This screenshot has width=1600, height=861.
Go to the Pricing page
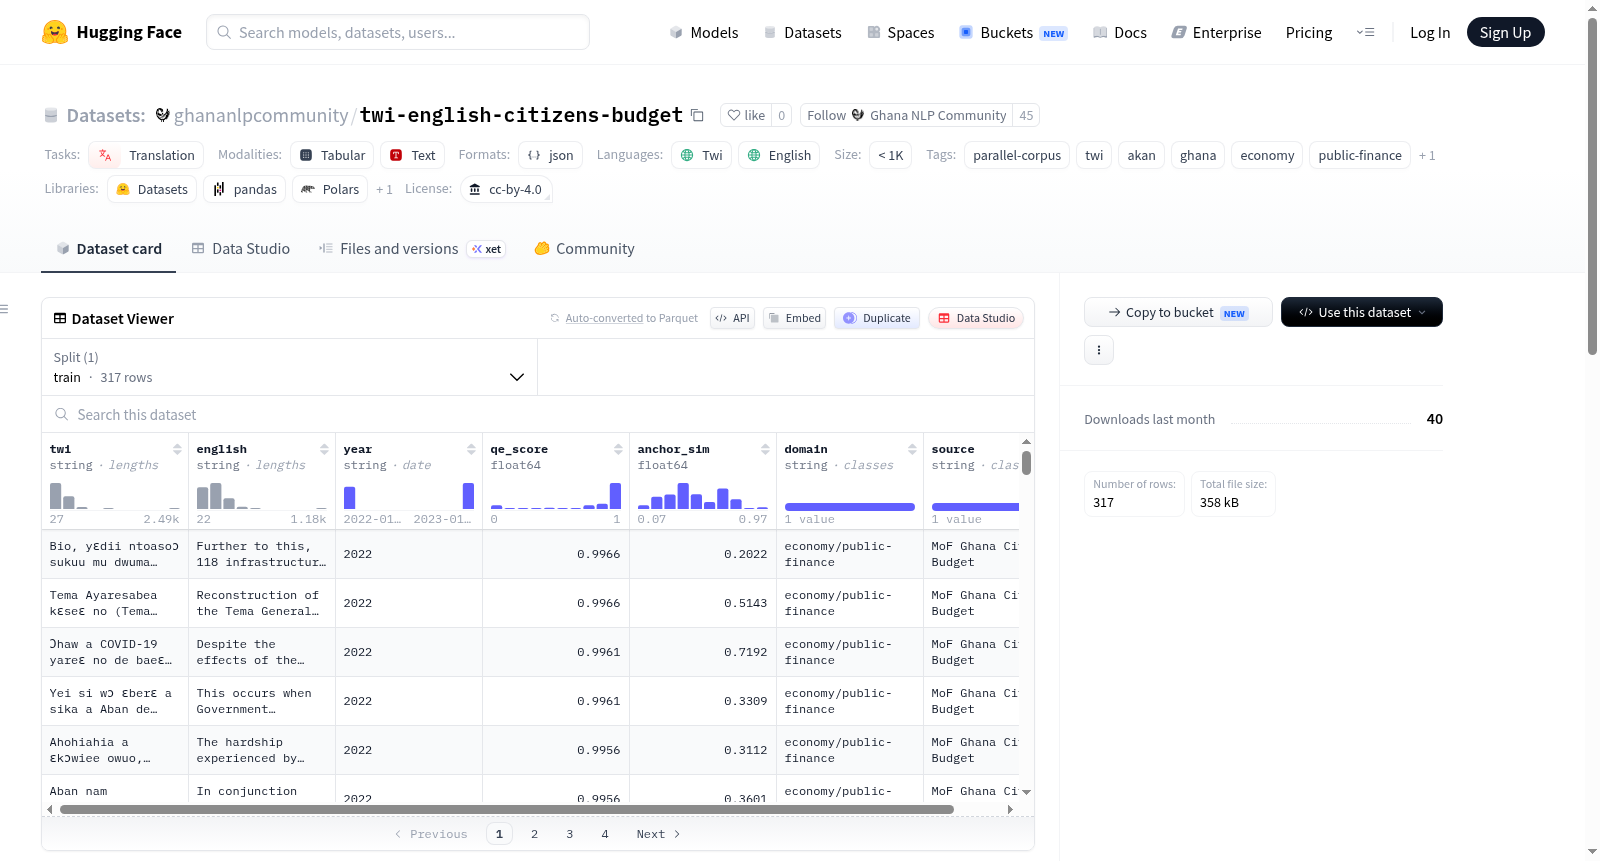pos(1309,32)
